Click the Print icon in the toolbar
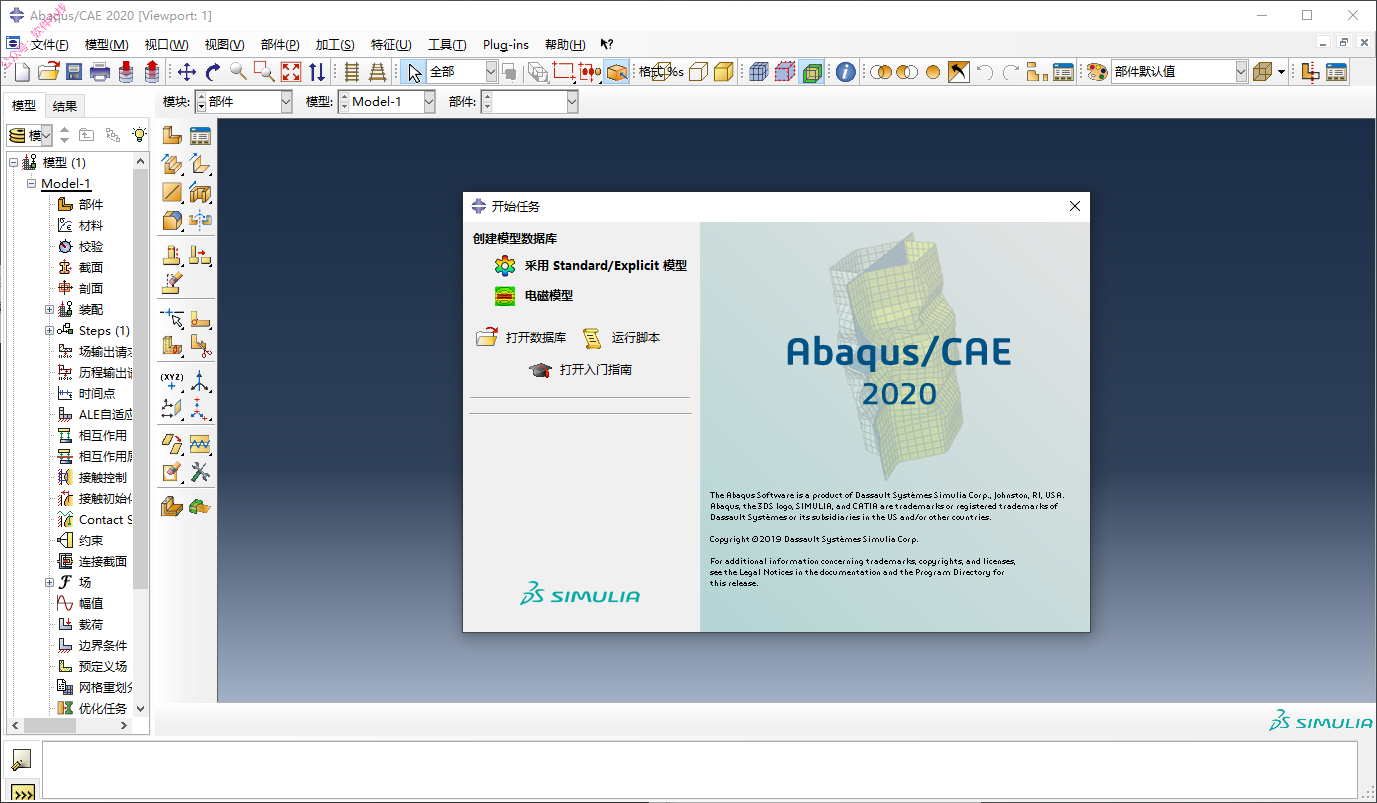 (100, 72)
